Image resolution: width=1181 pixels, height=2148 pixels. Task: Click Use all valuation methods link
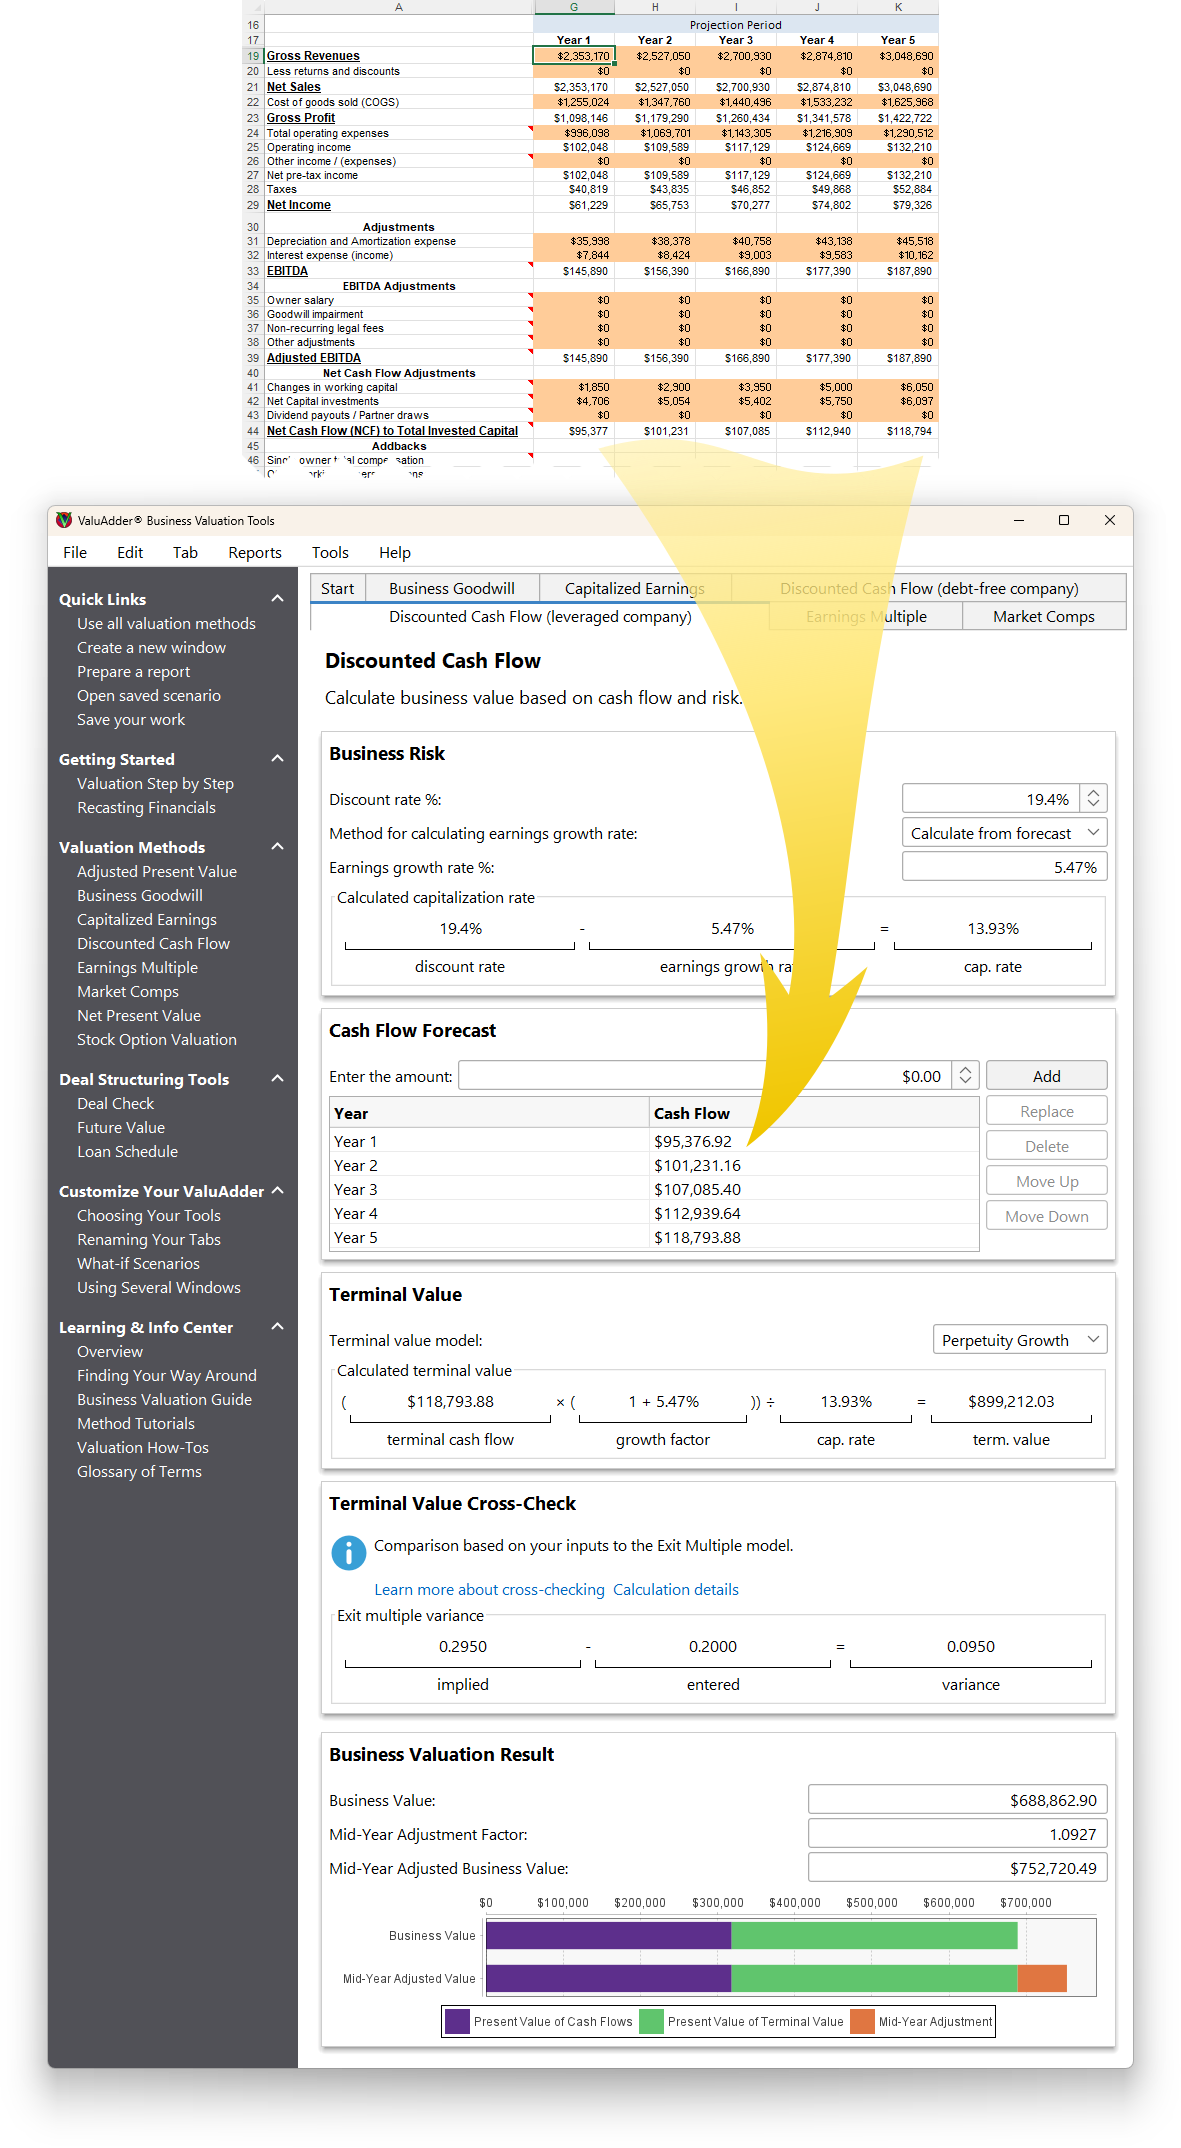166,623
